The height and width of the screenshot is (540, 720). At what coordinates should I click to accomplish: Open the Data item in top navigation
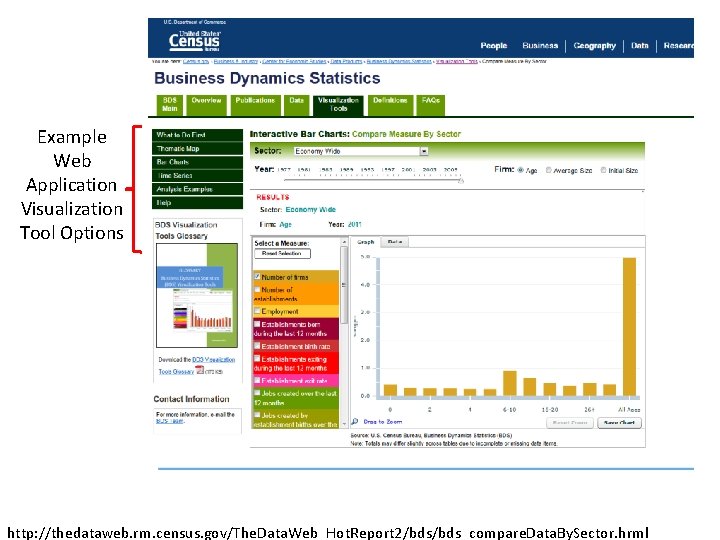tap(640, 45)
